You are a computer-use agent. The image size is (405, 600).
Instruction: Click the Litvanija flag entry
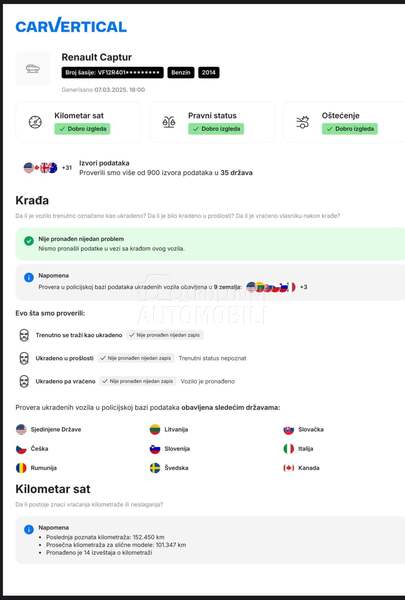[x=169, y=429]
